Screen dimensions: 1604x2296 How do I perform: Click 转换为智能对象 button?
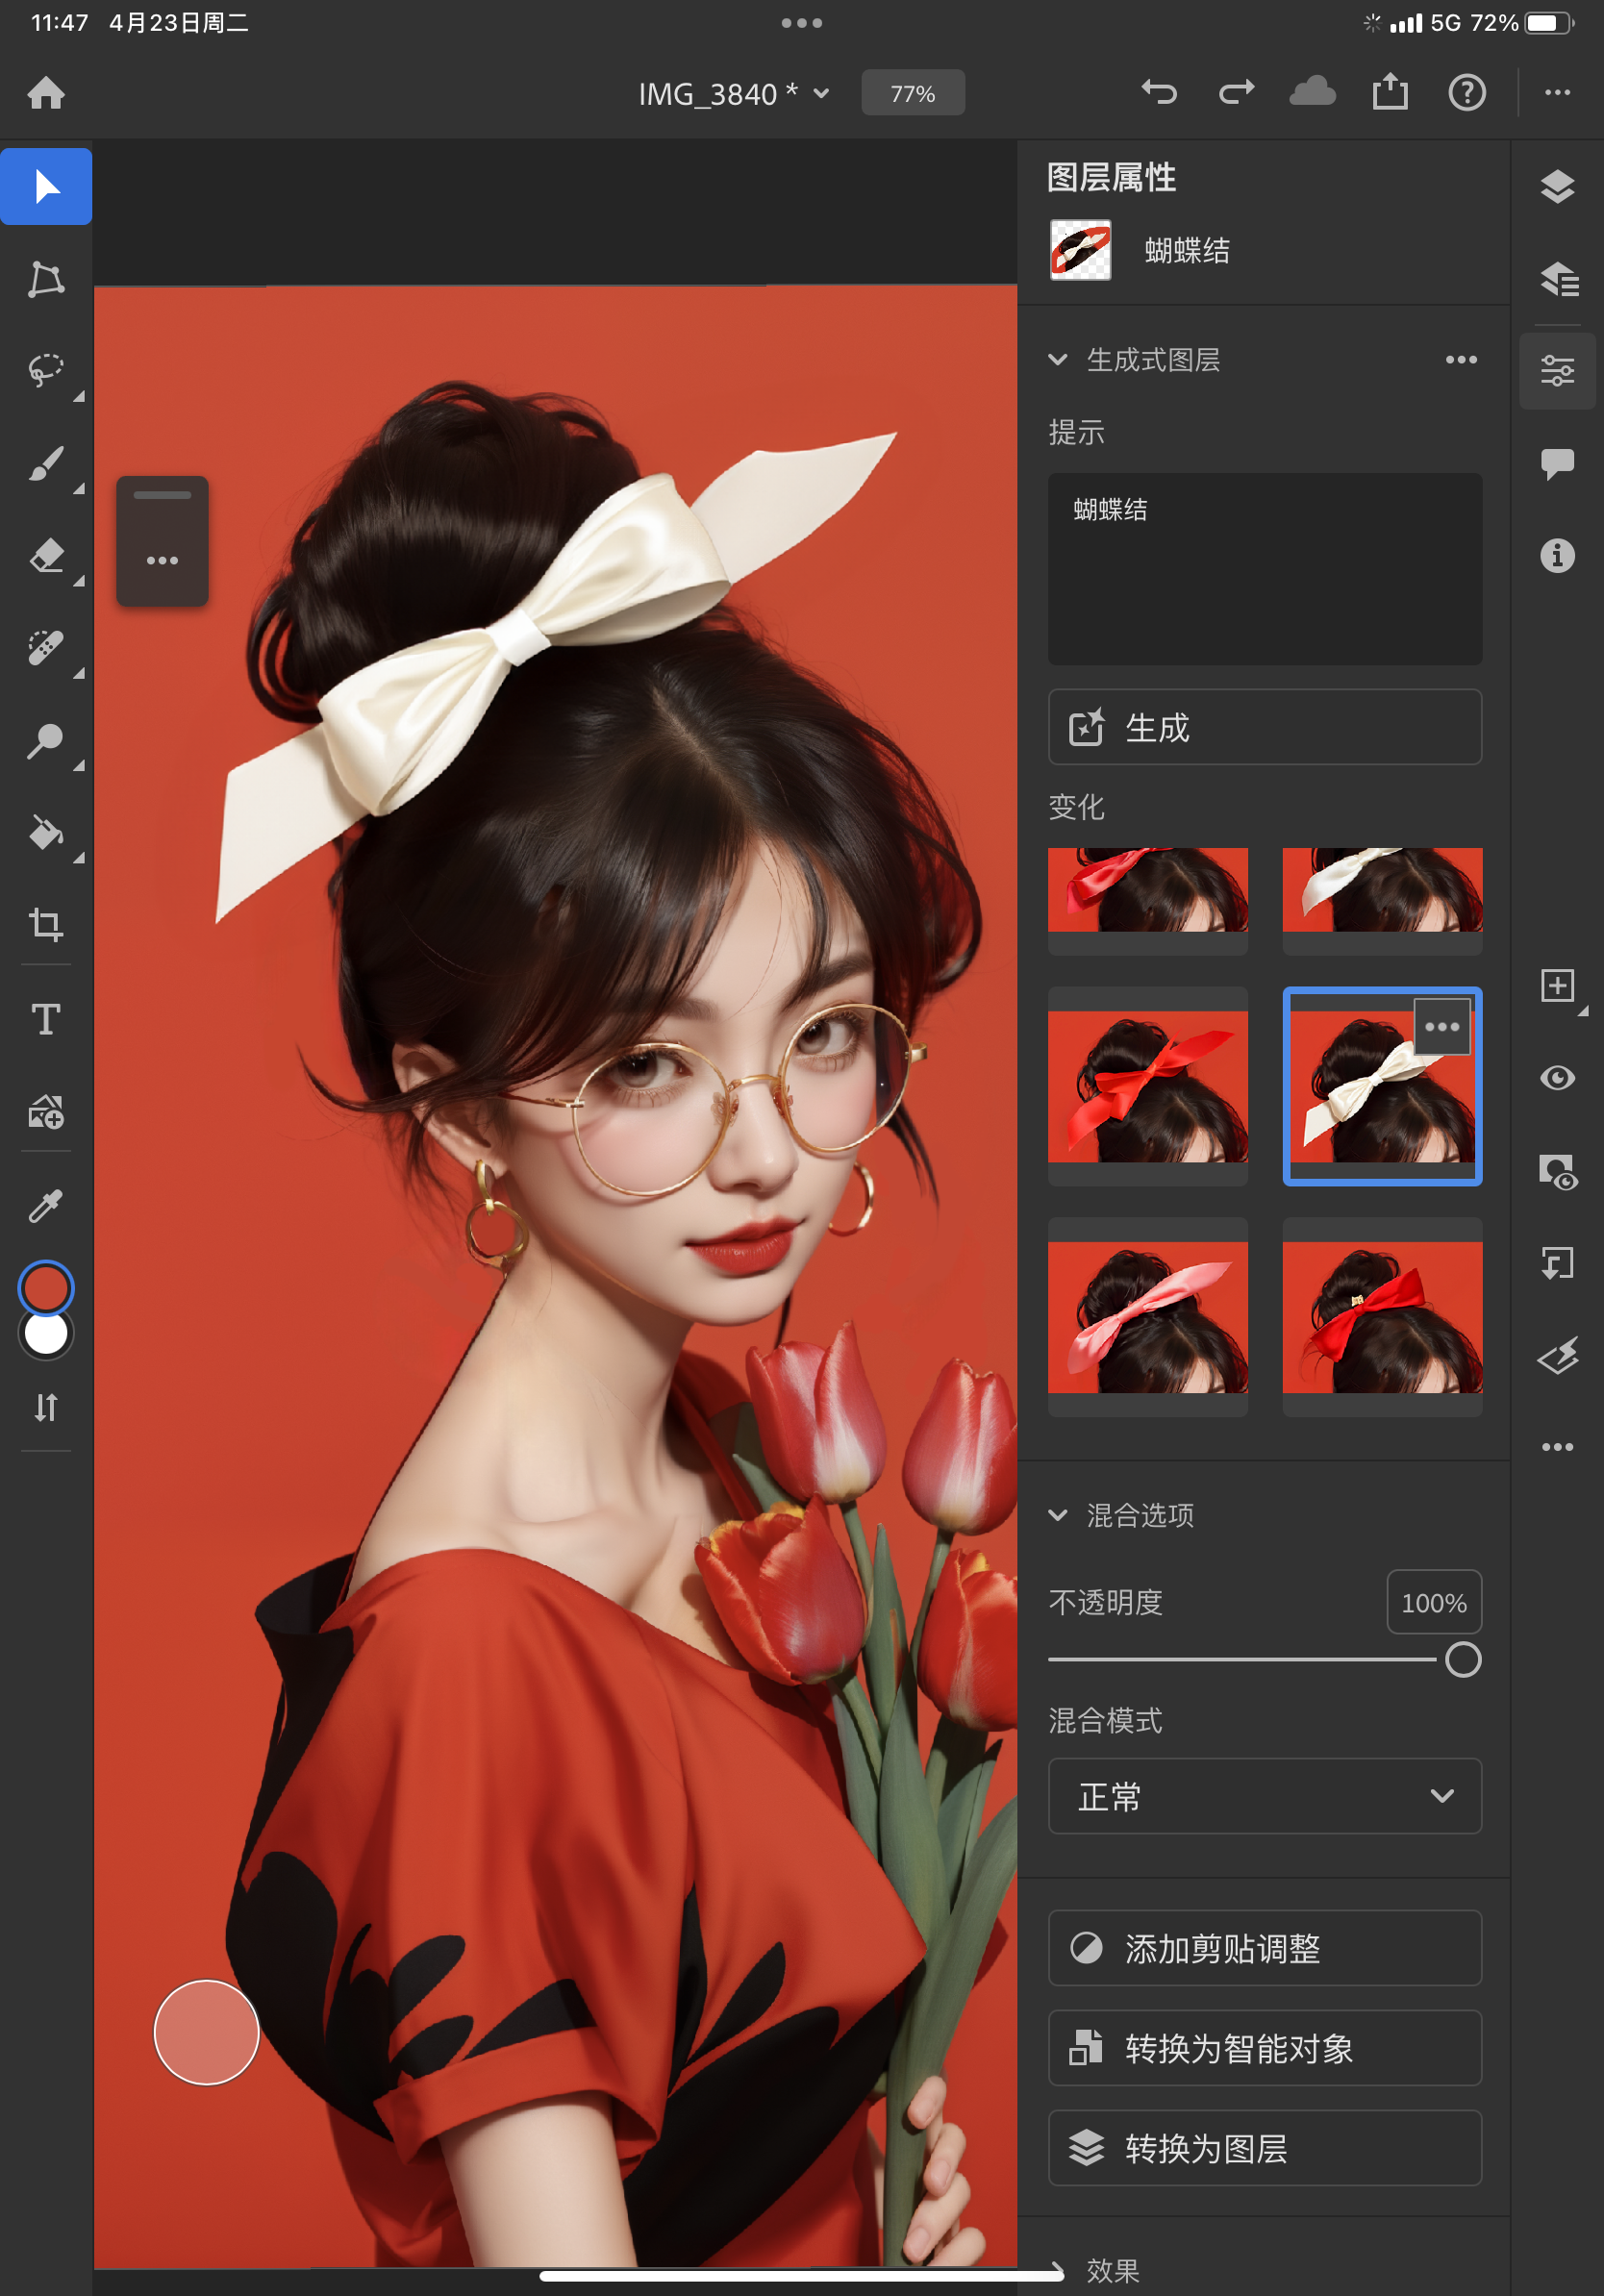tap(1264, 2048)
